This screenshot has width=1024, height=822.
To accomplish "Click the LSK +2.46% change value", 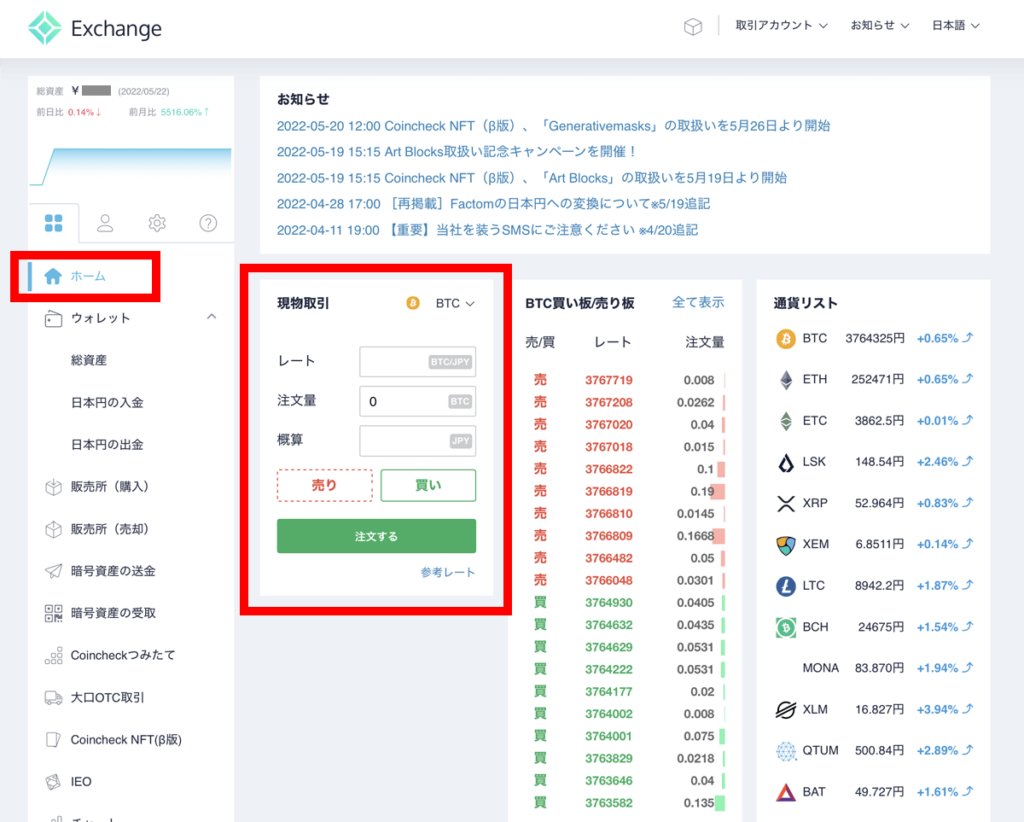I will coord(937,462).
